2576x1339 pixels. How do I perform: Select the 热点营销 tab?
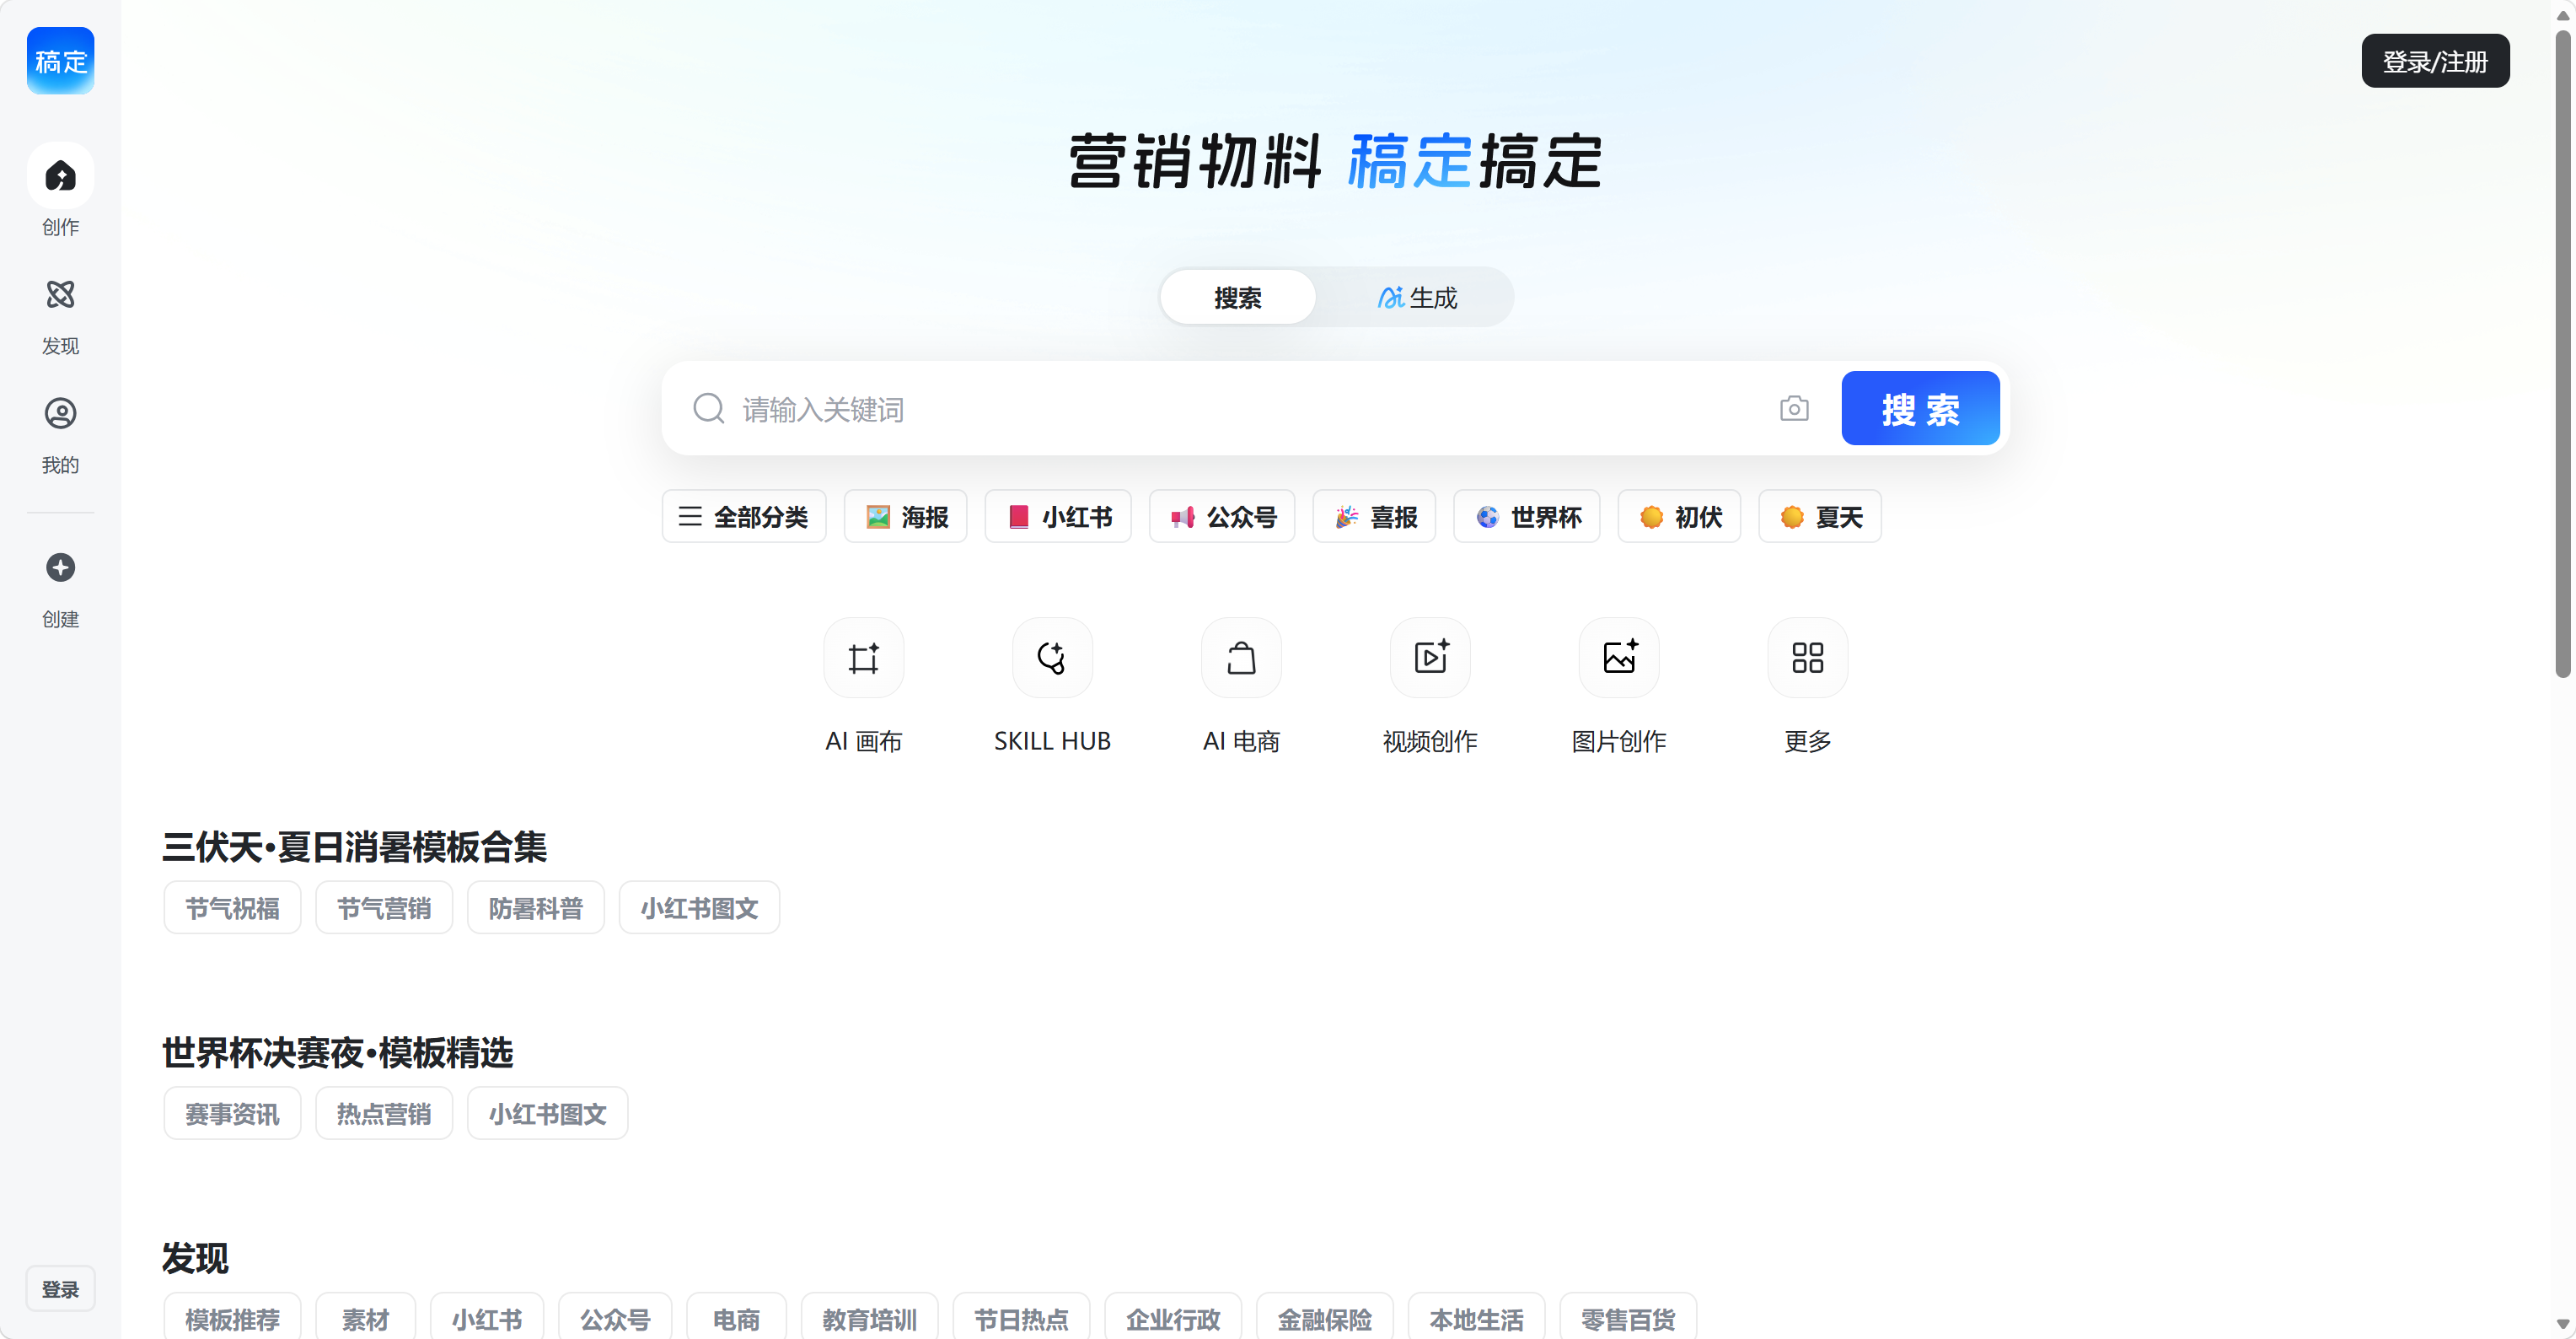pos(384,1113)
